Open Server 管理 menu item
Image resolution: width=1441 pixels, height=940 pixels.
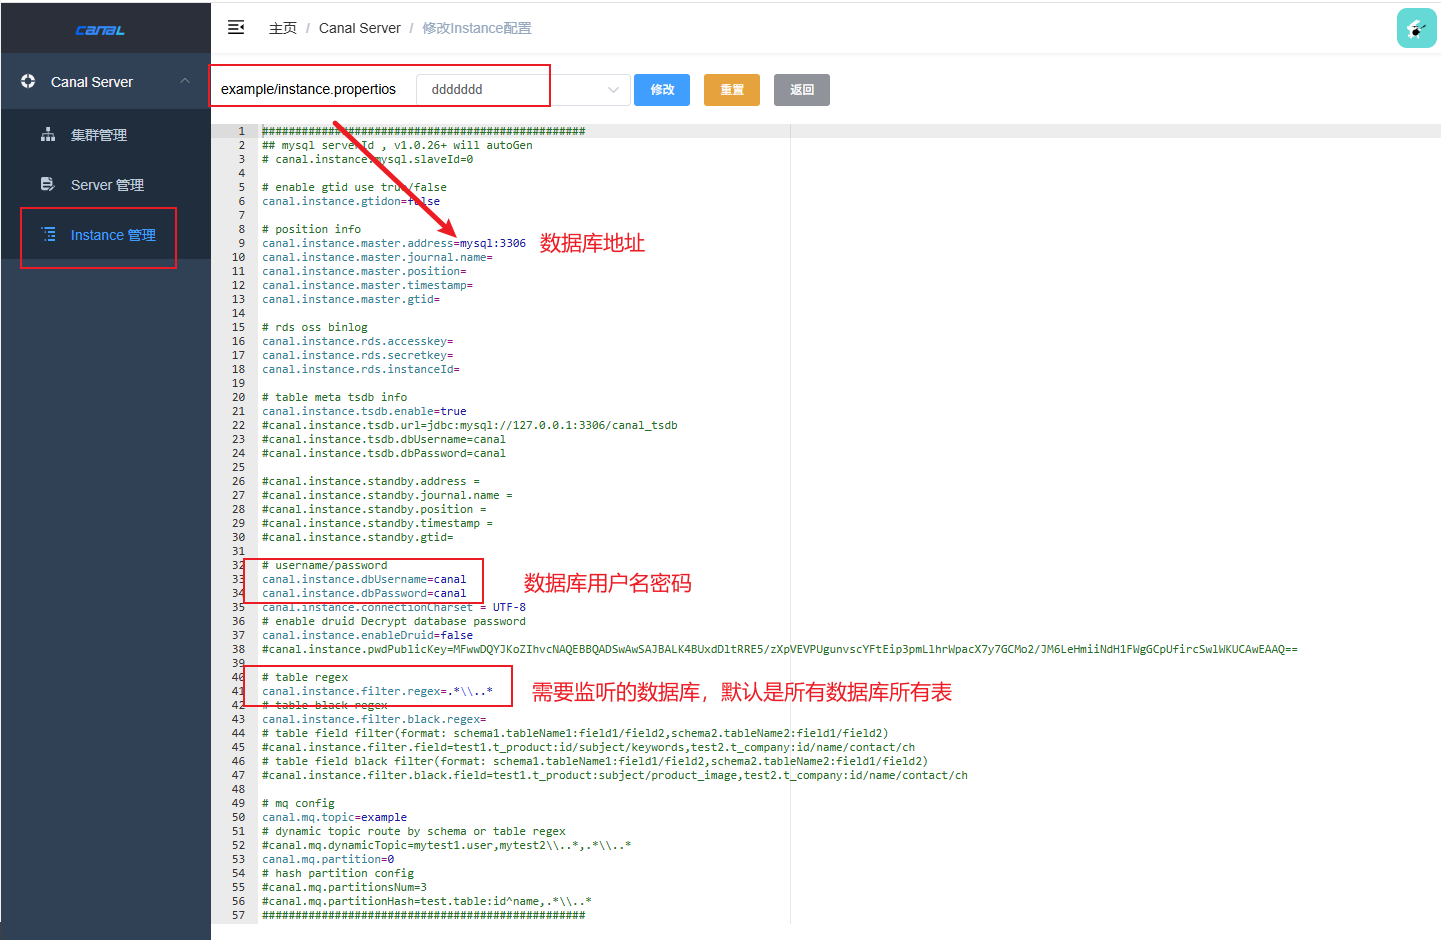pos(105,184)
